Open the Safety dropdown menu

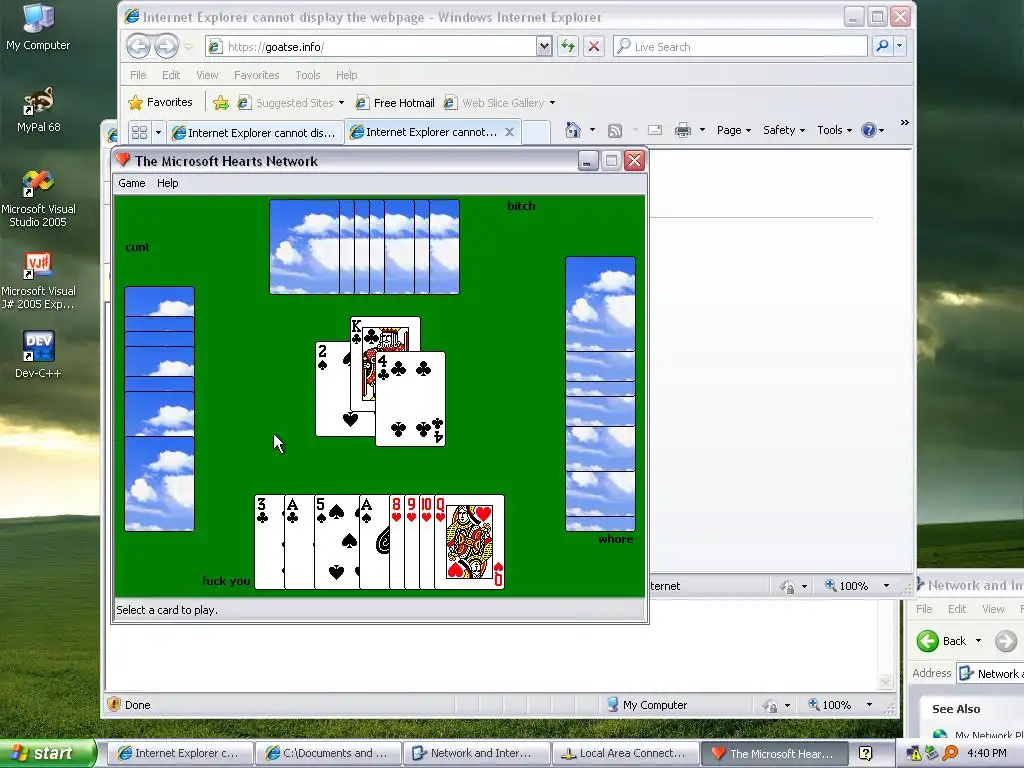(x=784, y=130)
